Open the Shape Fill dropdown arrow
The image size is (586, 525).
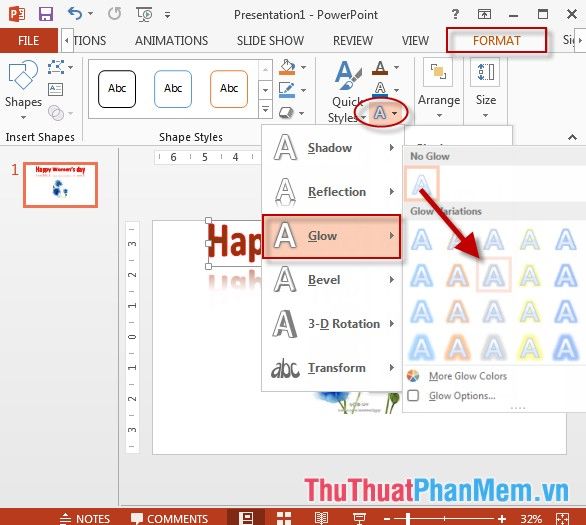point(303,68)
